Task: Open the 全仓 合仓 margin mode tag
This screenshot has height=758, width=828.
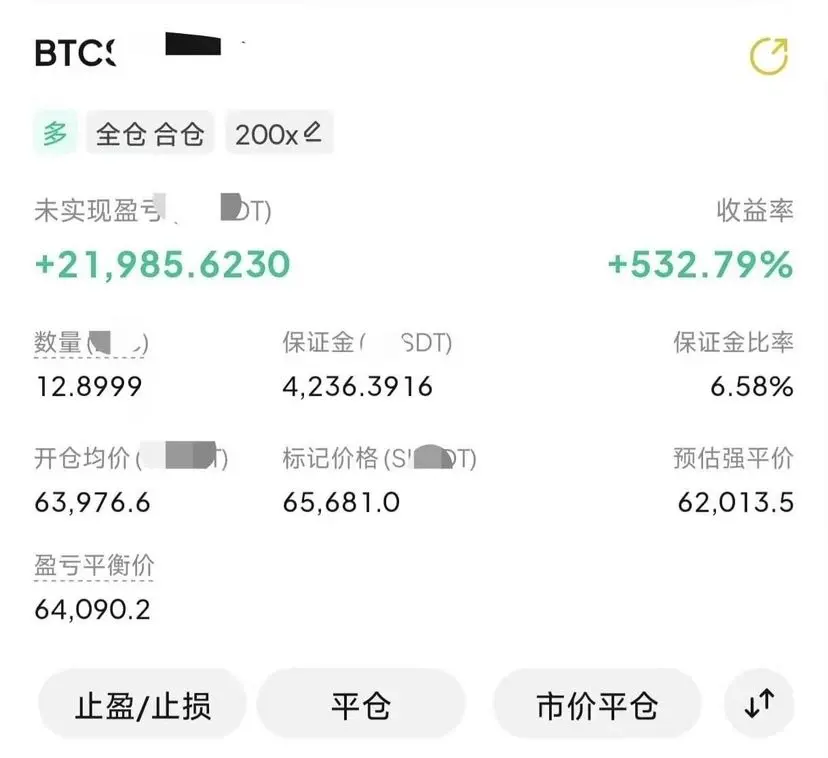Action: click(x=150, y=133)
